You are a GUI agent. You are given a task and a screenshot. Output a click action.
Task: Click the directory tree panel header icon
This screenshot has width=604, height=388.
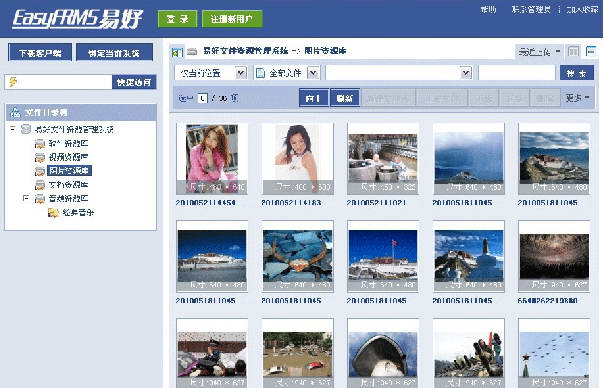pyautogui.click(x=15, y=113)
